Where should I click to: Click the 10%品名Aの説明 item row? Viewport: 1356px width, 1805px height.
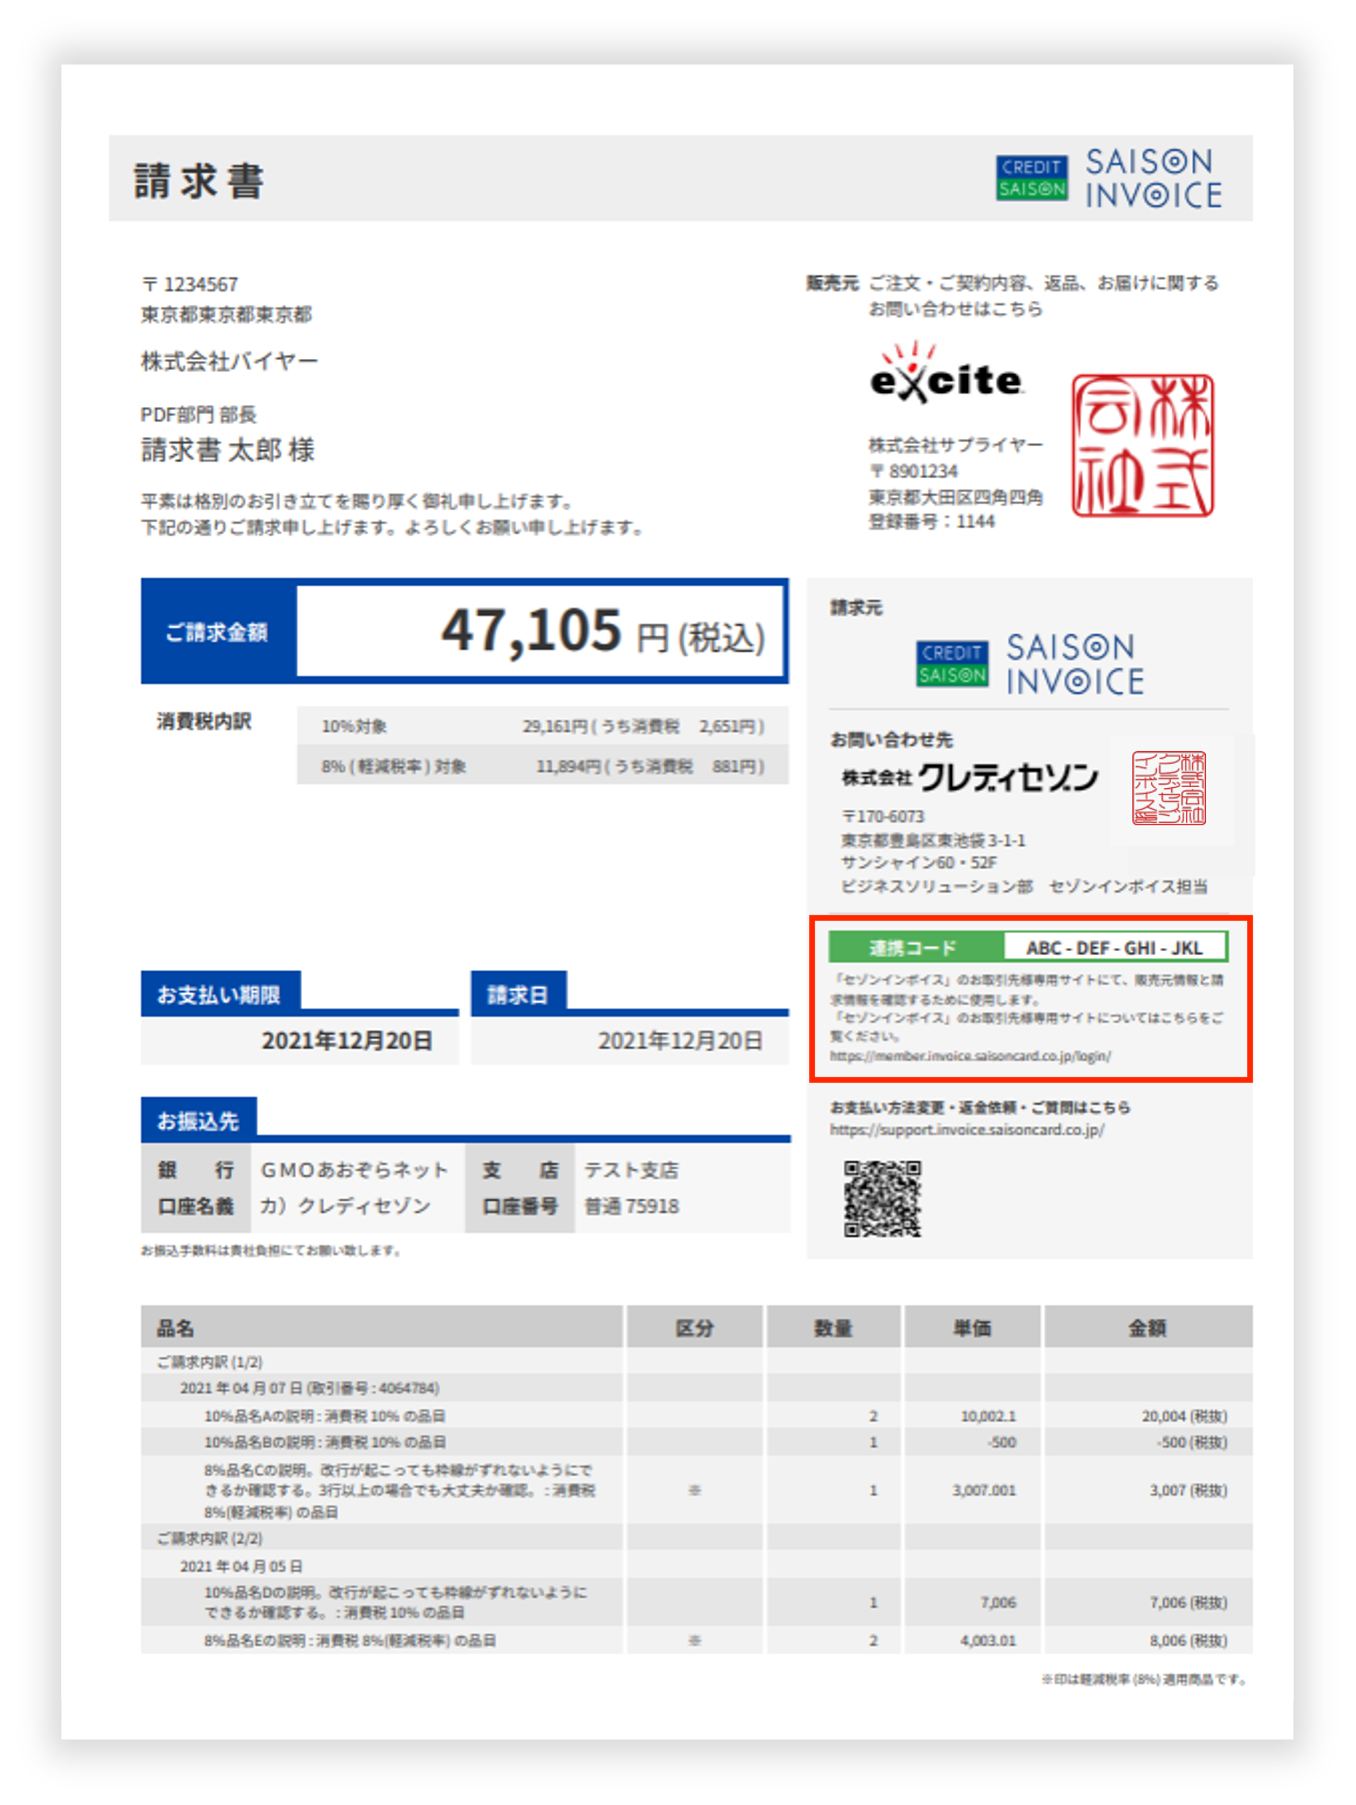point(696,1416)
